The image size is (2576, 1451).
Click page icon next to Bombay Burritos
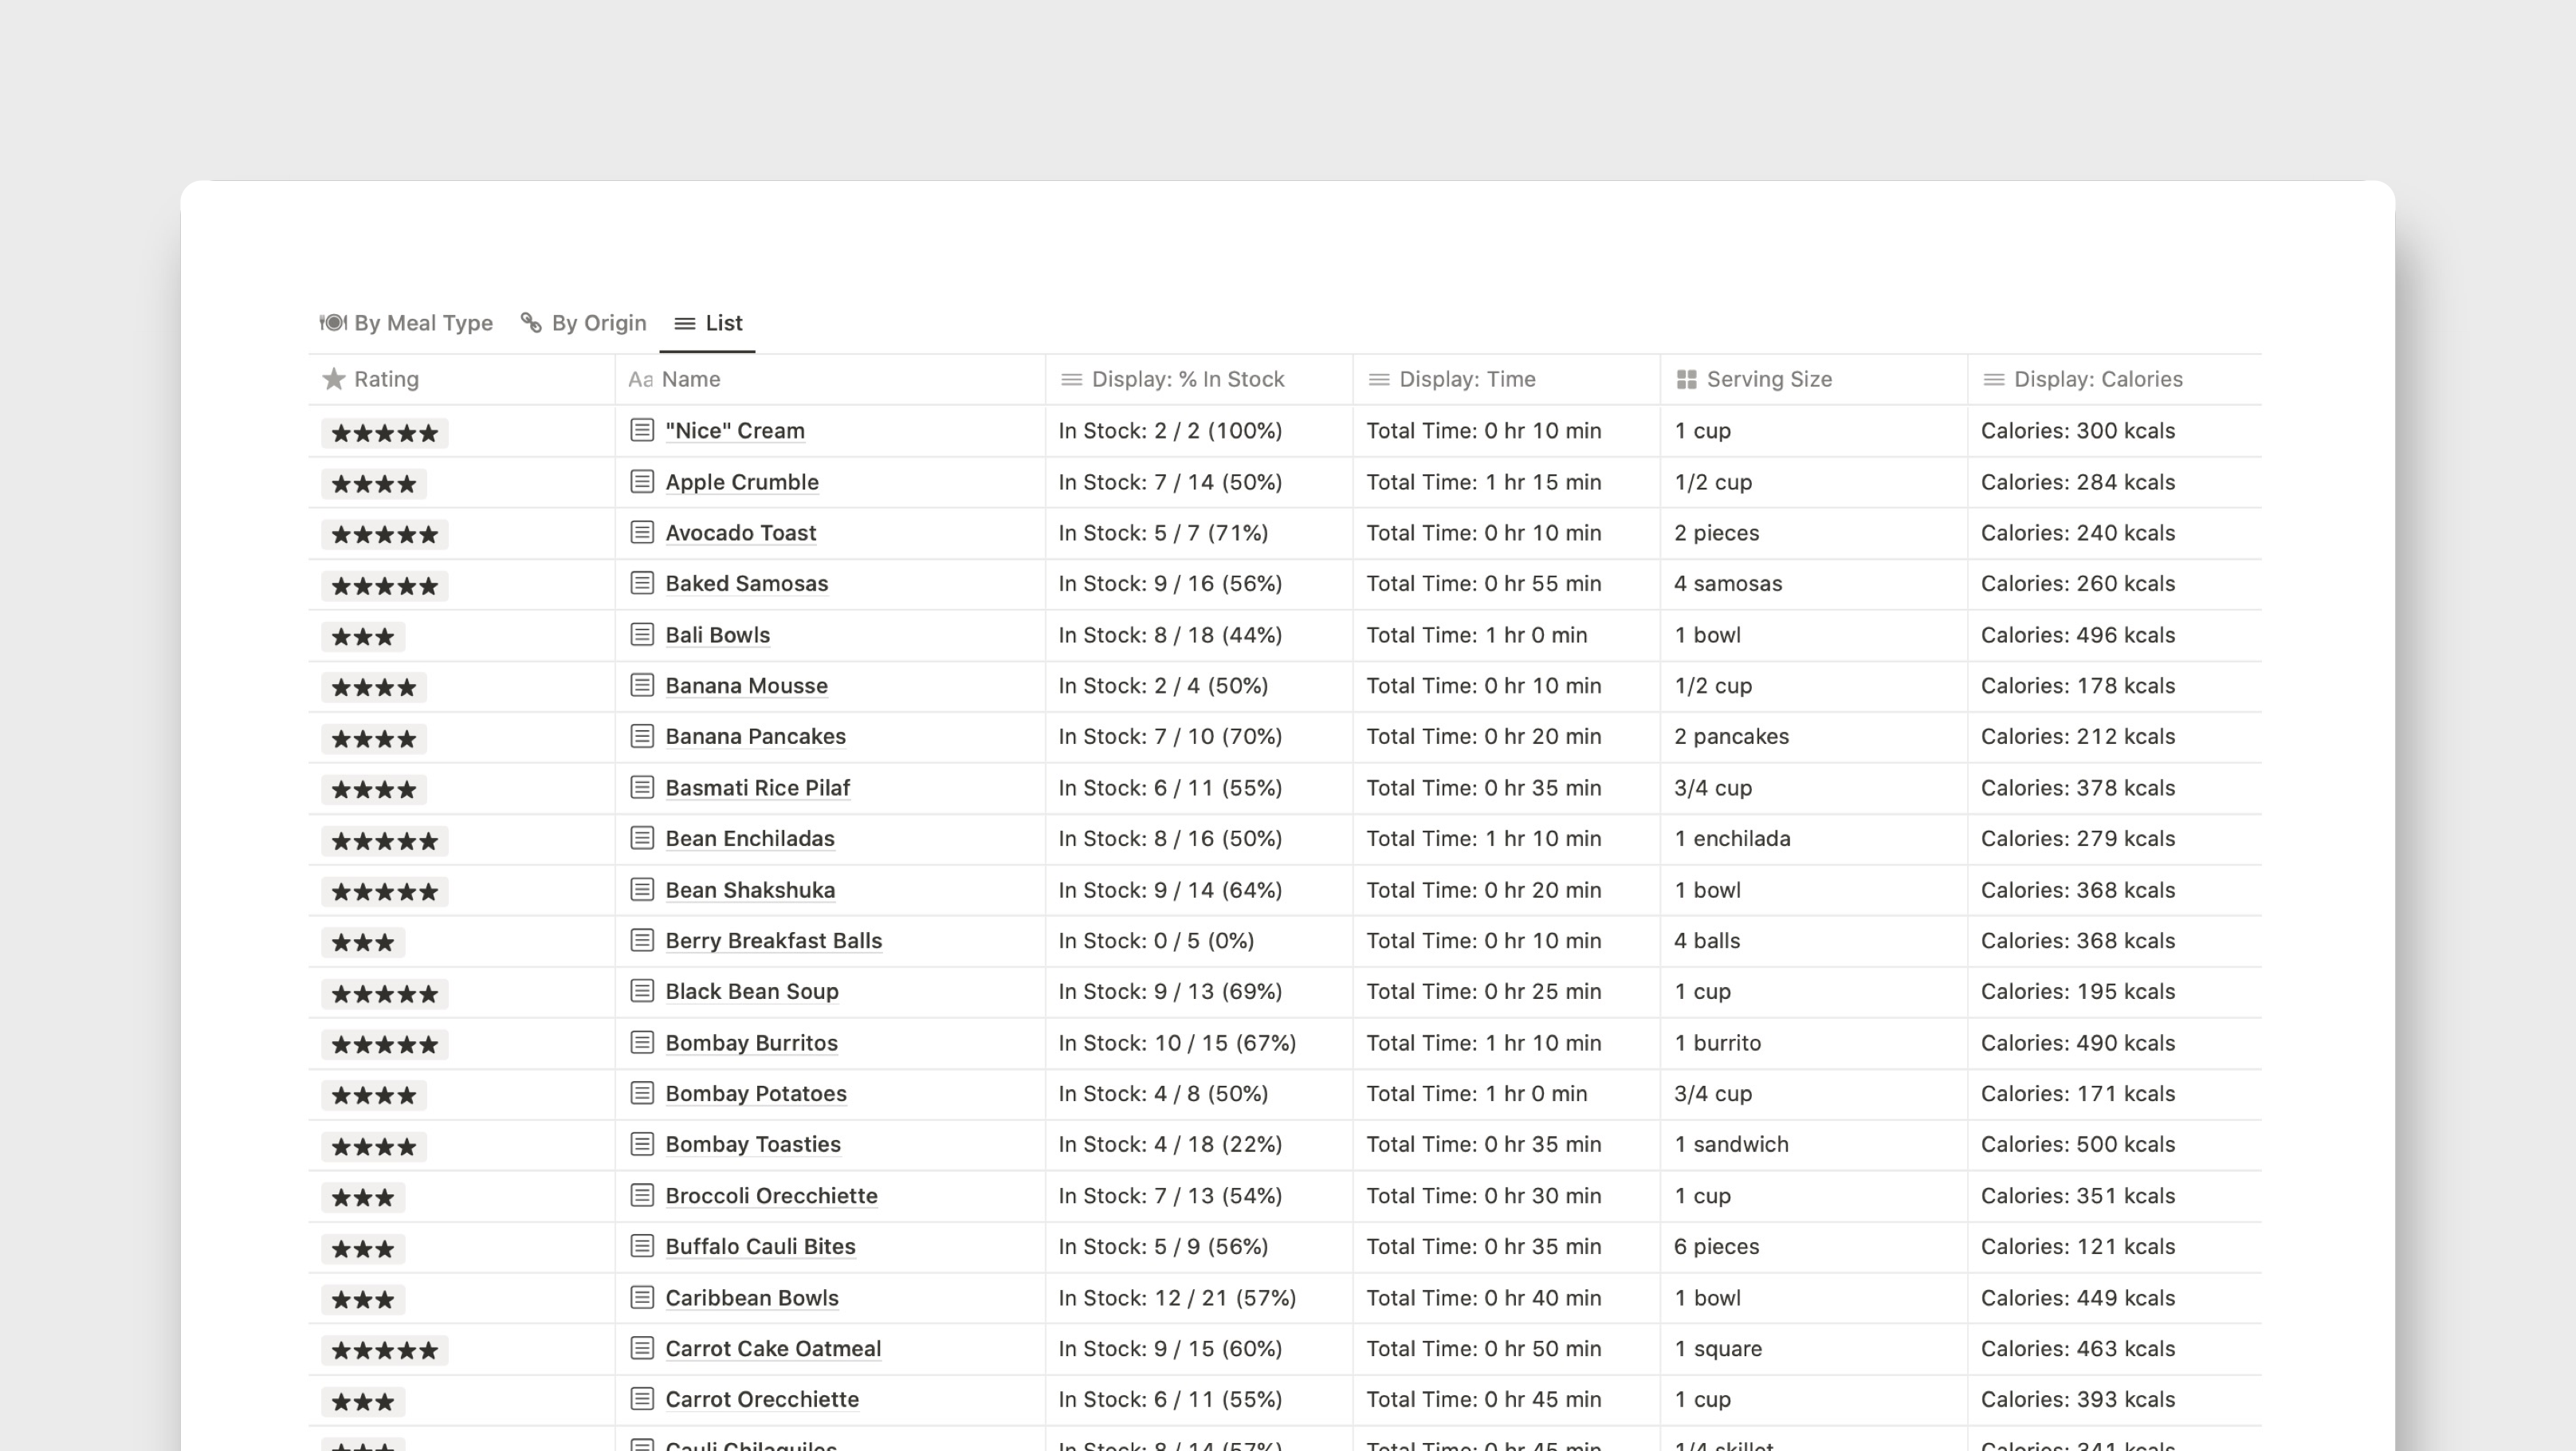point(642,1042)
